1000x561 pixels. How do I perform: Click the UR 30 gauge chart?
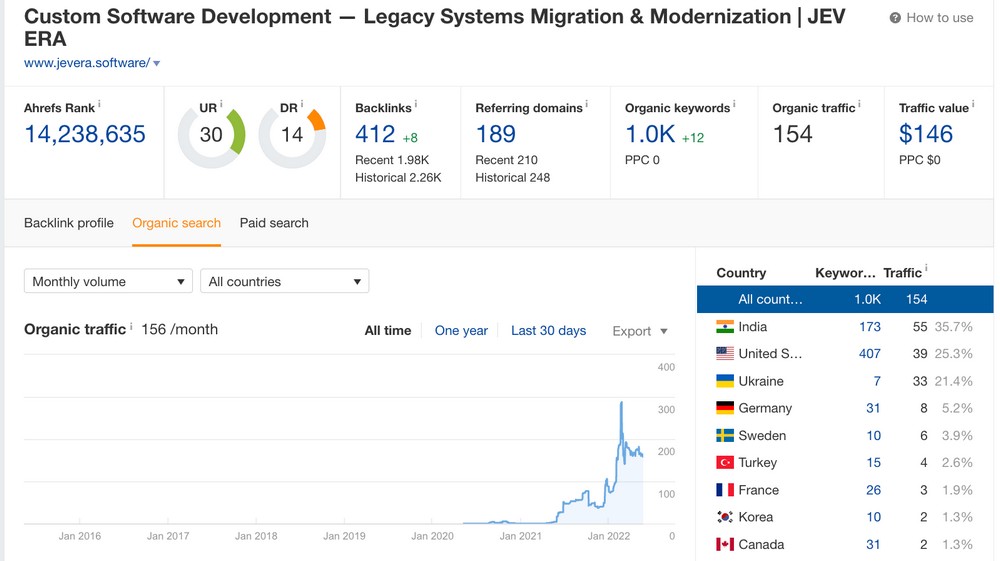211,135
